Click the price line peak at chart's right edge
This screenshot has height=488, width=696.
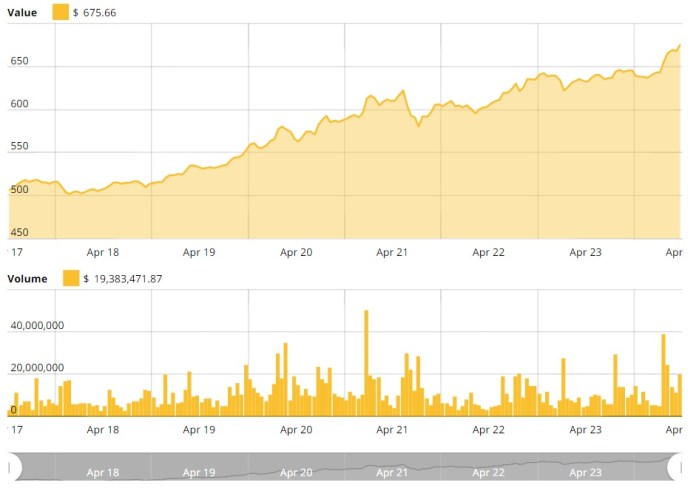pyautogui.click(x=680, y=45)
